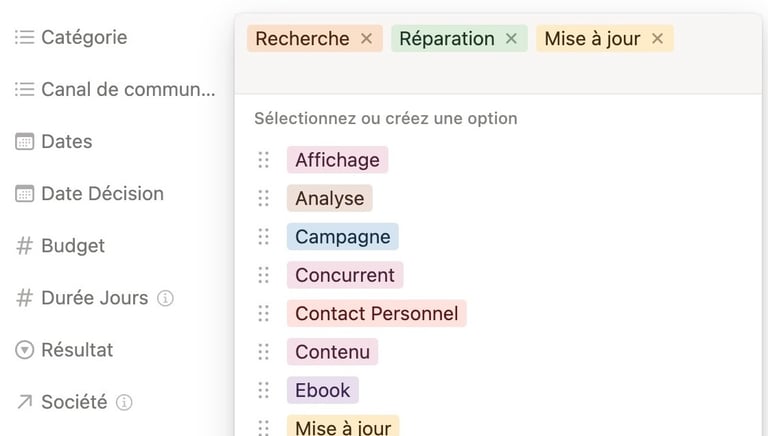Pick the Ebook option
Screen dimensions: 768x436
(x=323, y=390)
